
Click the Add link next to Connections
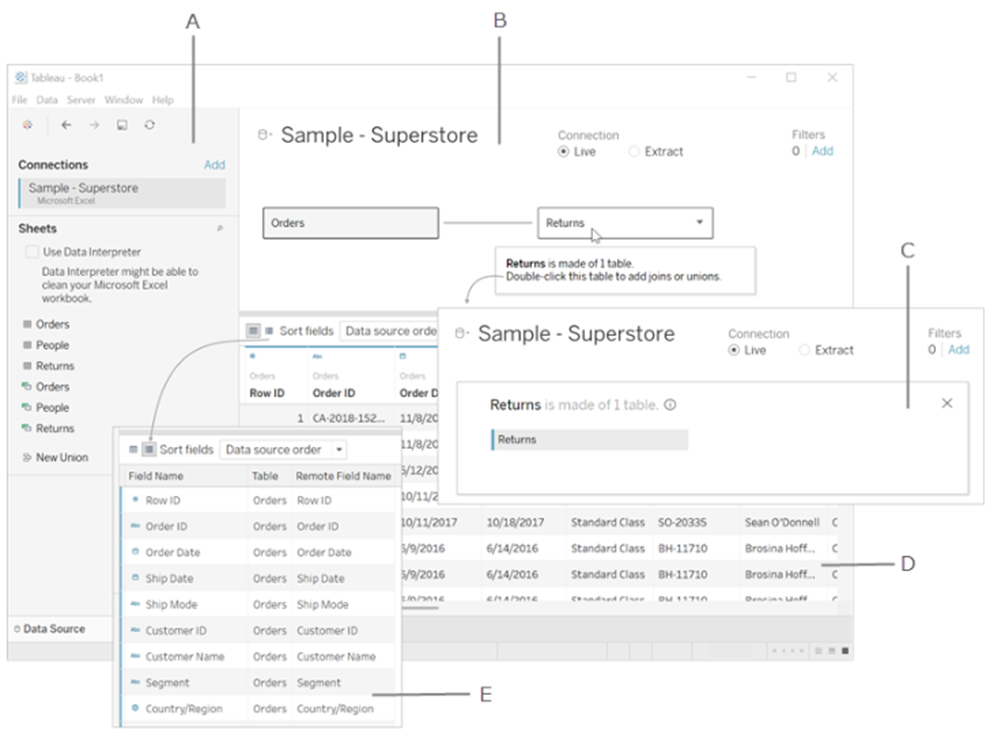click(x=215, y=165)
